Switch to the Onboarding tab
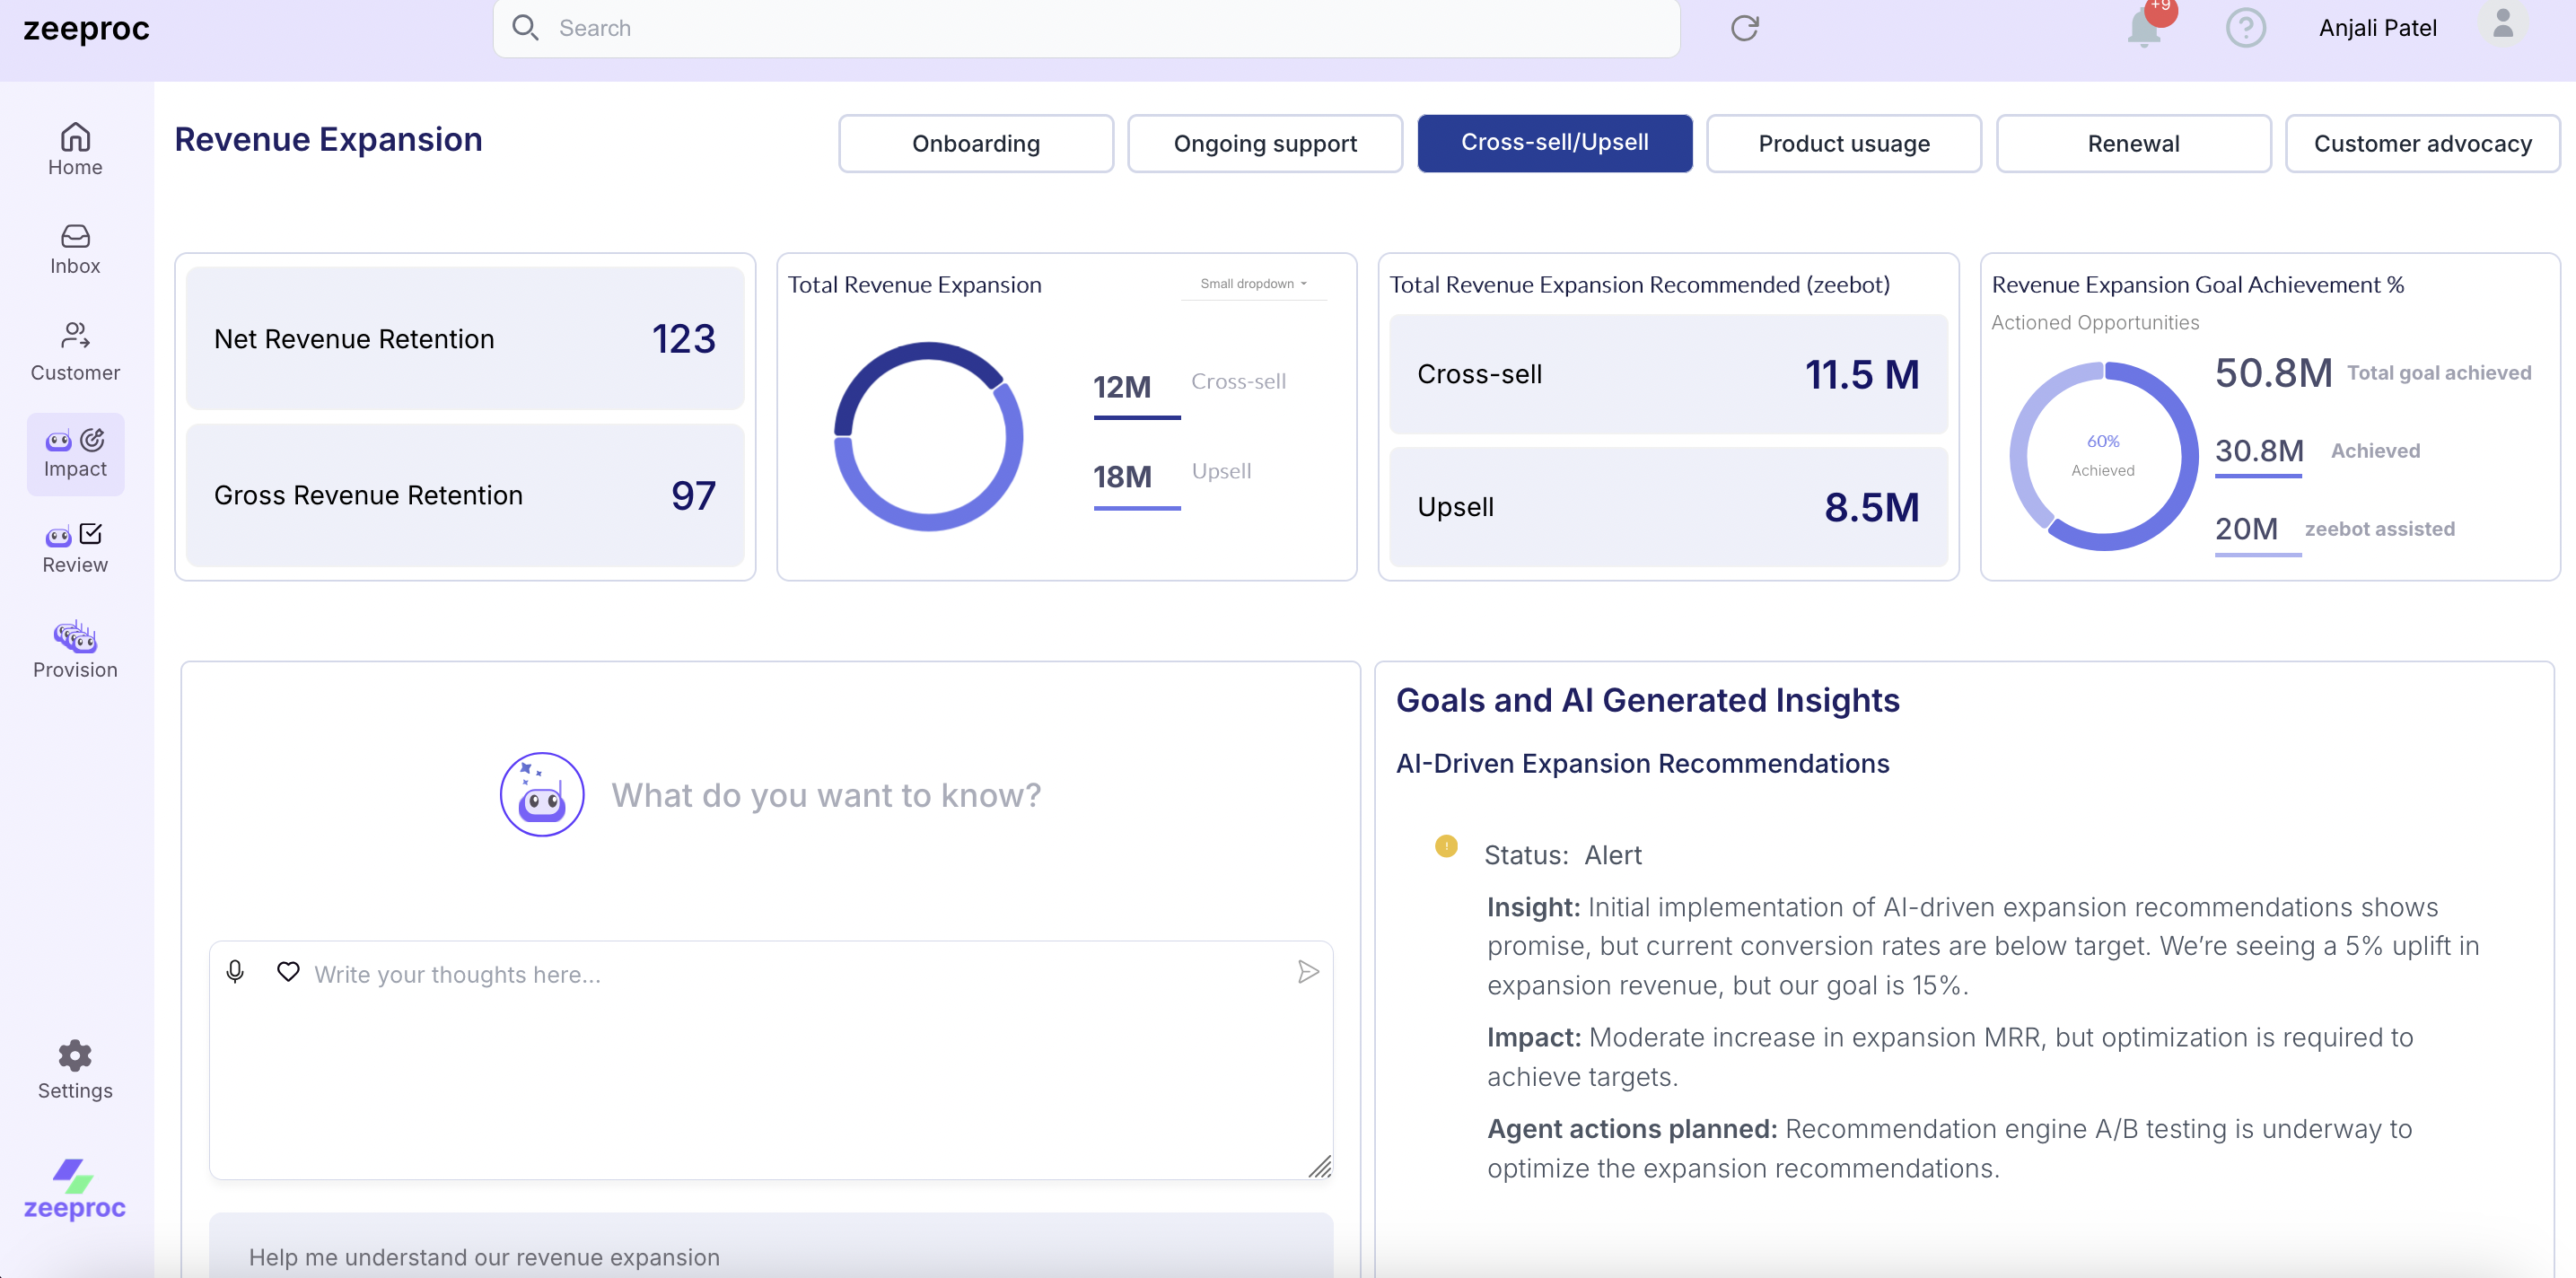This screenshot has width=2576, height=1278. pyautogui.click(x=975, y=143)
